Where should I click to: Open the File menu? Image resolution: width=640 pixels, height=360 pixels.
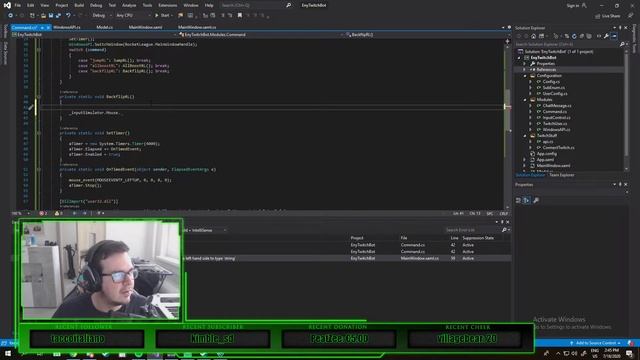pyautogui.click(x=18, y=5)
